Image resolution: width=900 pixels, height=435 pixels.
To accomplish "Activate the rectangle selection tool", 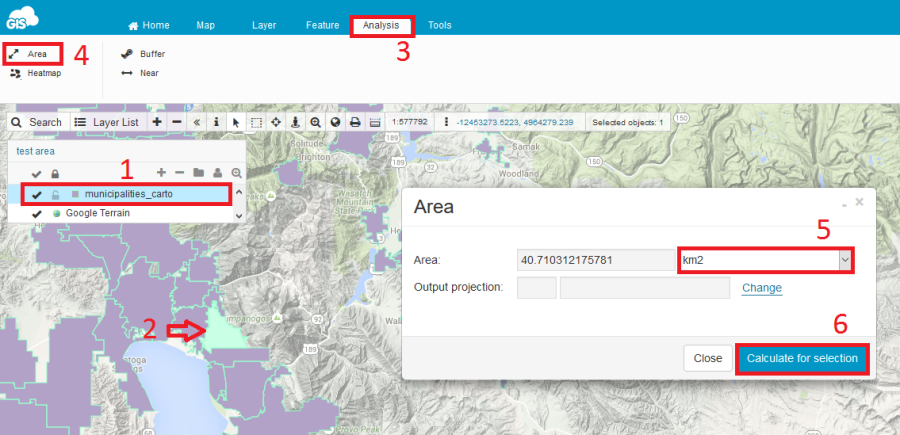I will [x=256, y=121].
